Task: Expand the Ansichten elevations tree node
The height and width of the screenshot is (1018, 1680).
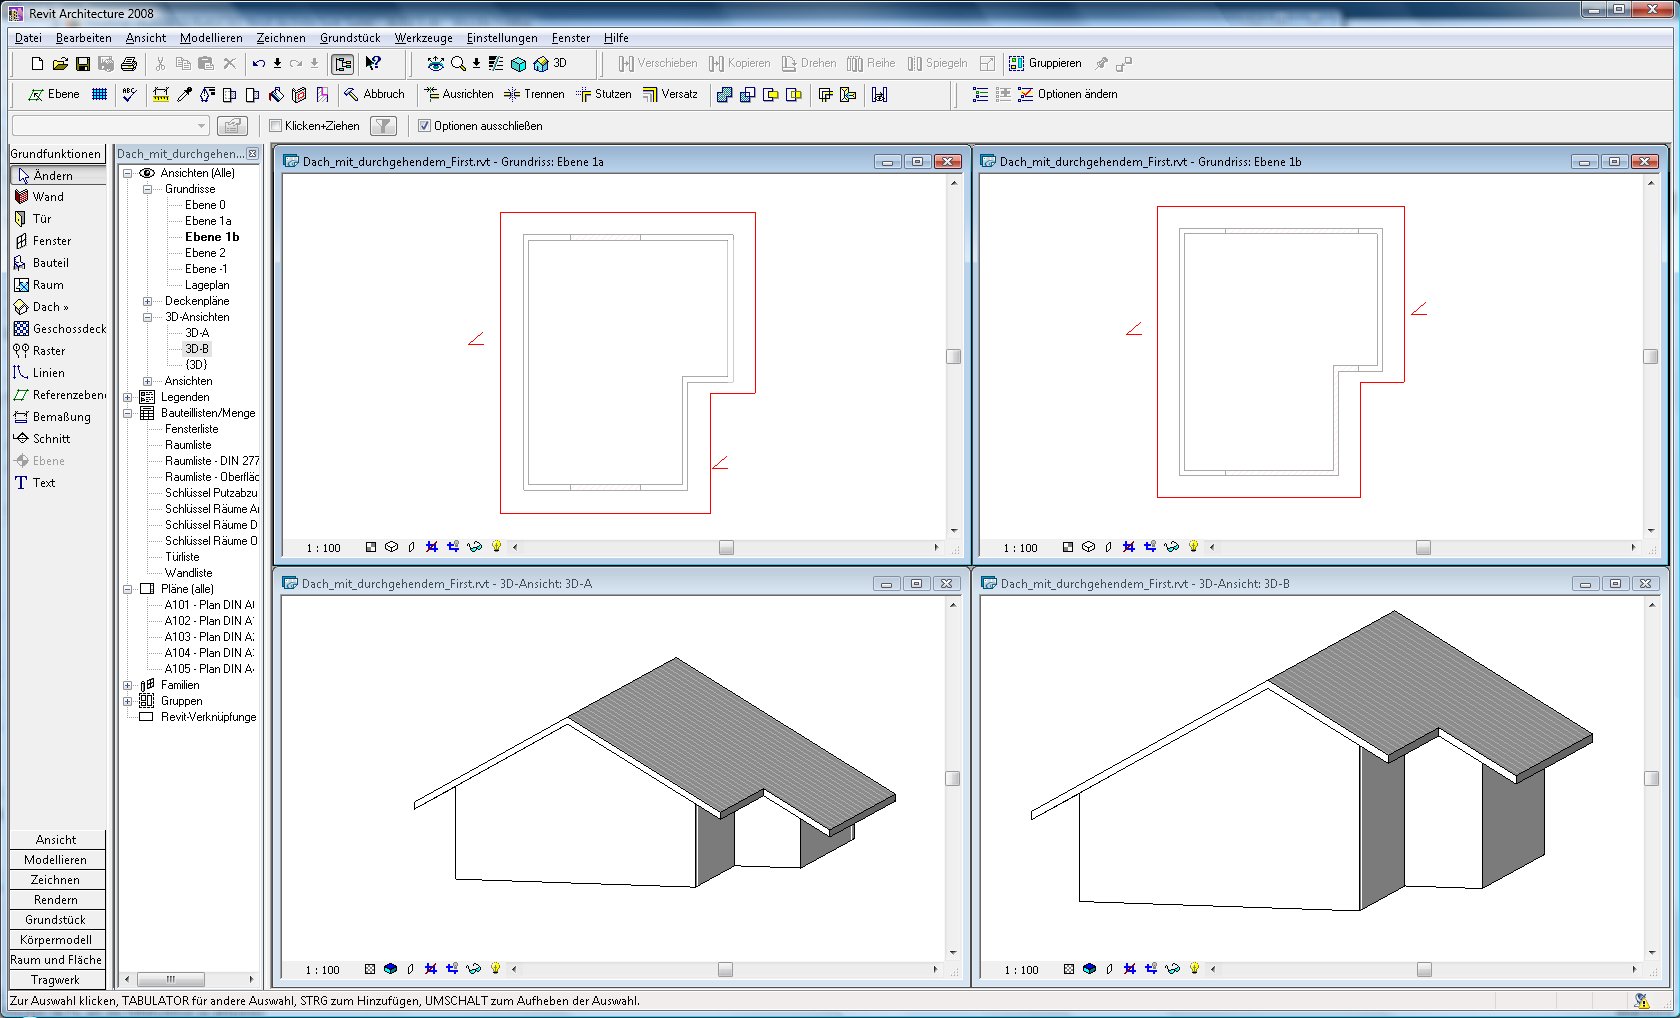Action: pos(147,381)
